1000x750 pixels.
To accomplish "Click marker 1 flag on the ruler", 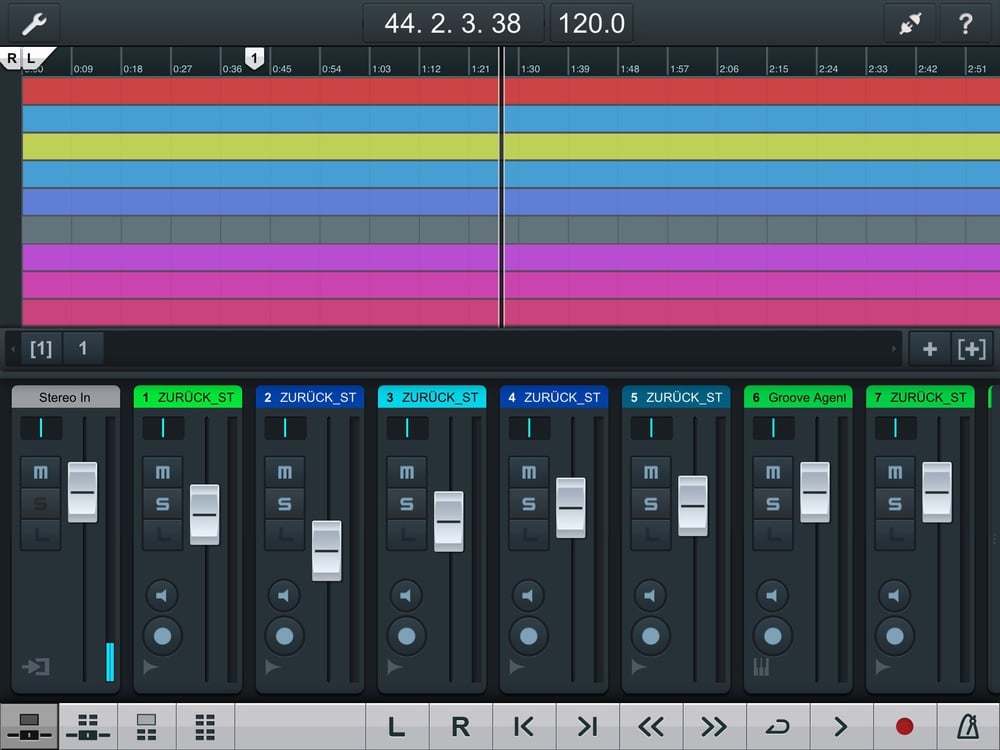I will [x=254, y=59].
